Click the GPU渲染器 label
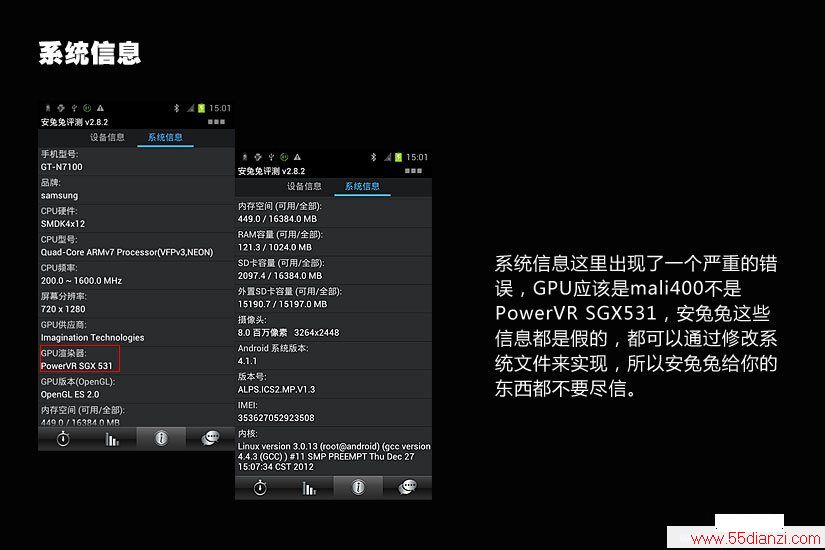The image size is (825, 550). tap(64, 353)
